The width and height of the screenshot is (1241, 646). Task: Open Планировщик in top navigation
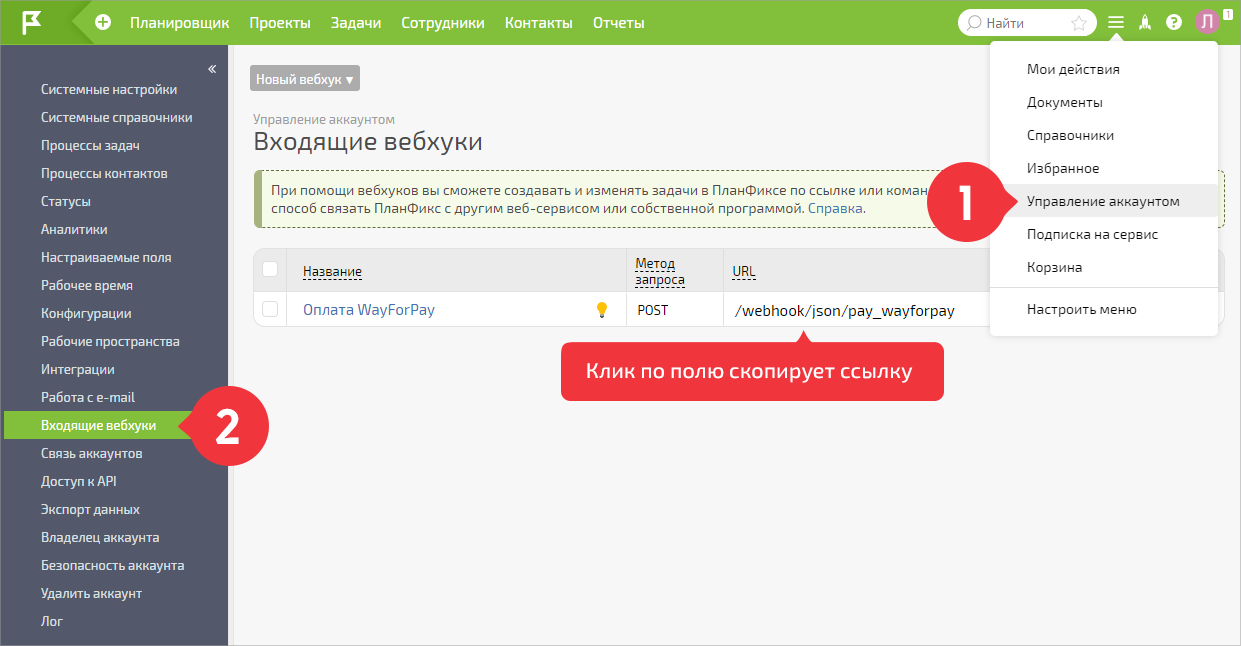180,22
